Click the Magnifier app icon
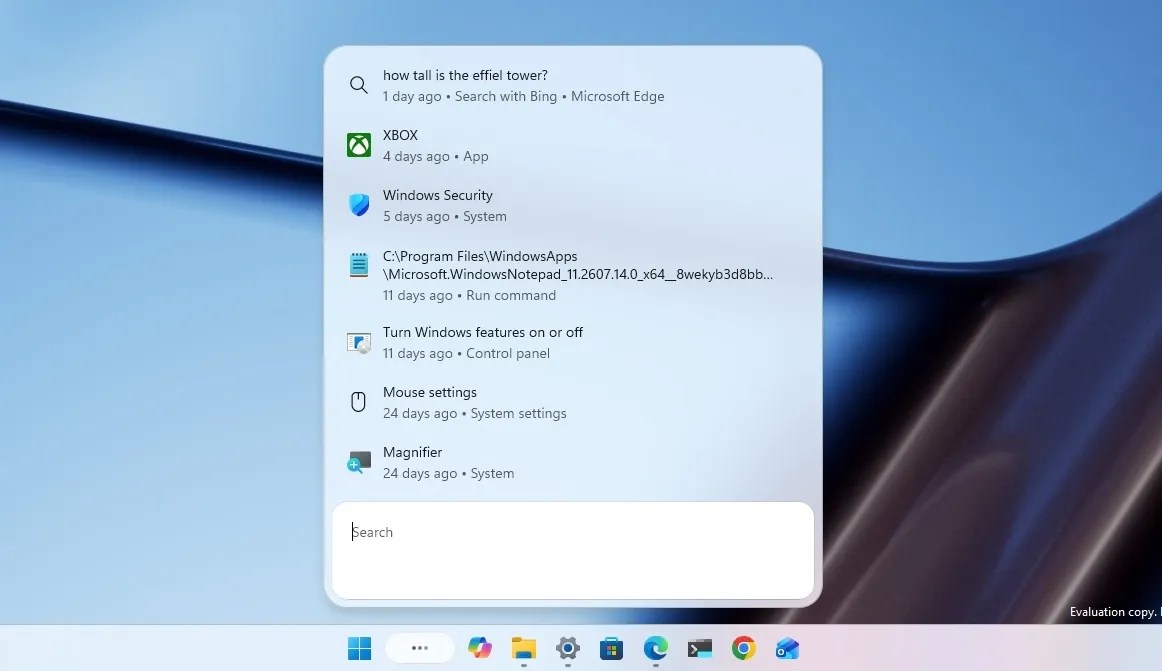 (359, 462)
